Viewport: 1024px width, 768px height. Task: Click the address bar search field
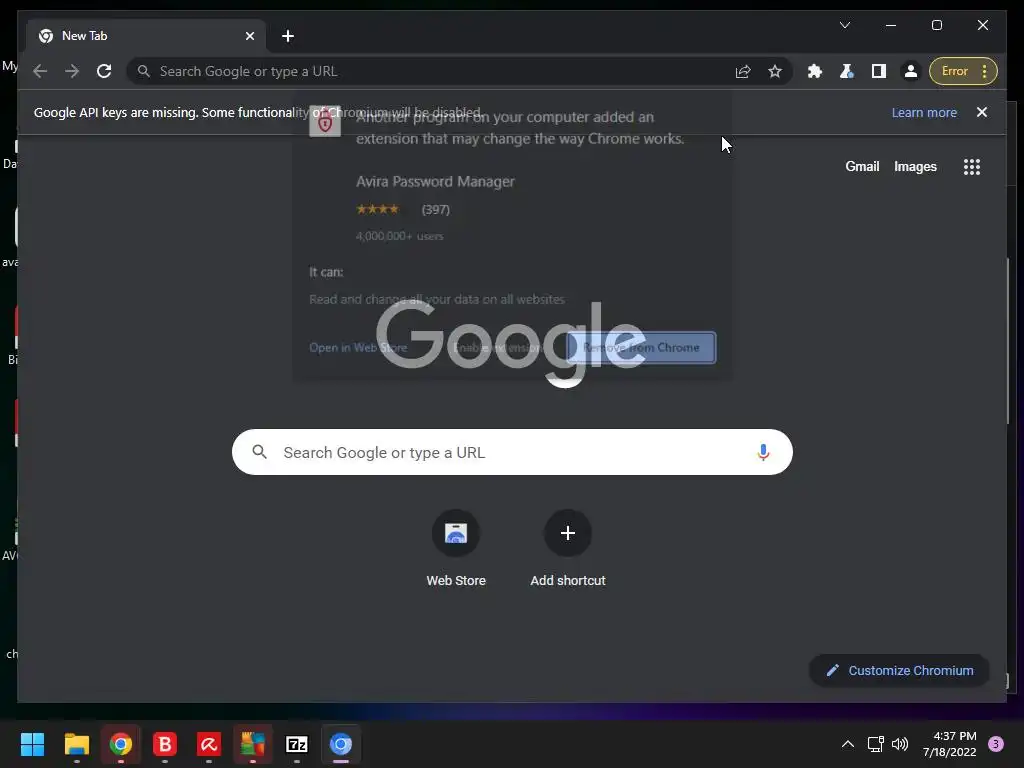(431, 71)
